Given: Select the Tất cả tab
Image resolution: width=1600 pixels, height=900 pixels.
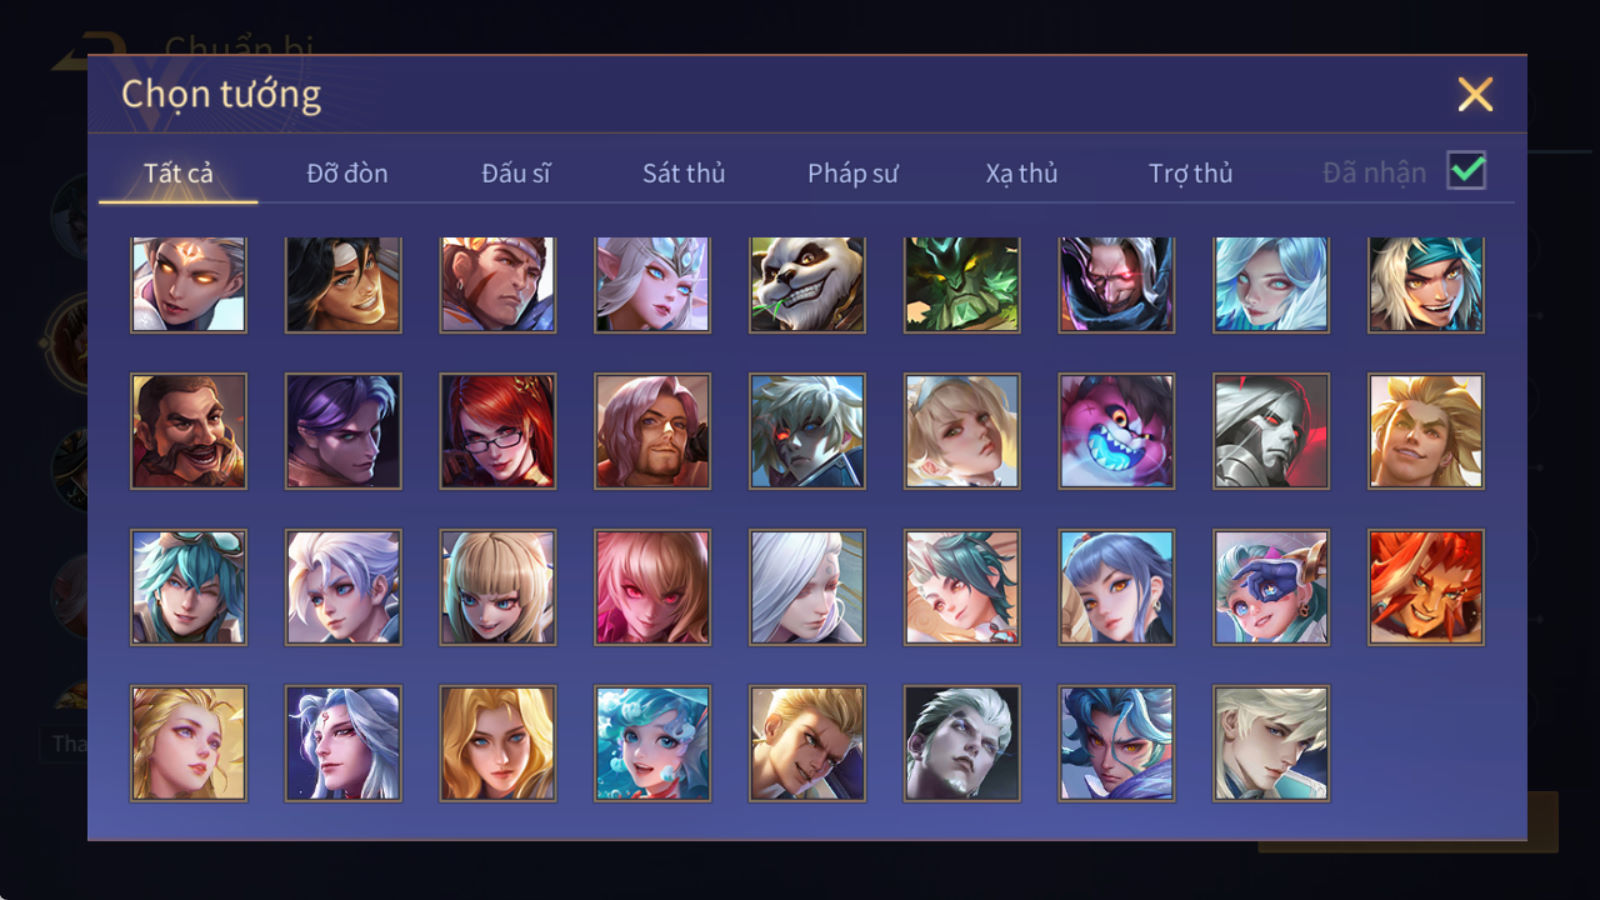Looking at the screenshot, I should (178, 173).
